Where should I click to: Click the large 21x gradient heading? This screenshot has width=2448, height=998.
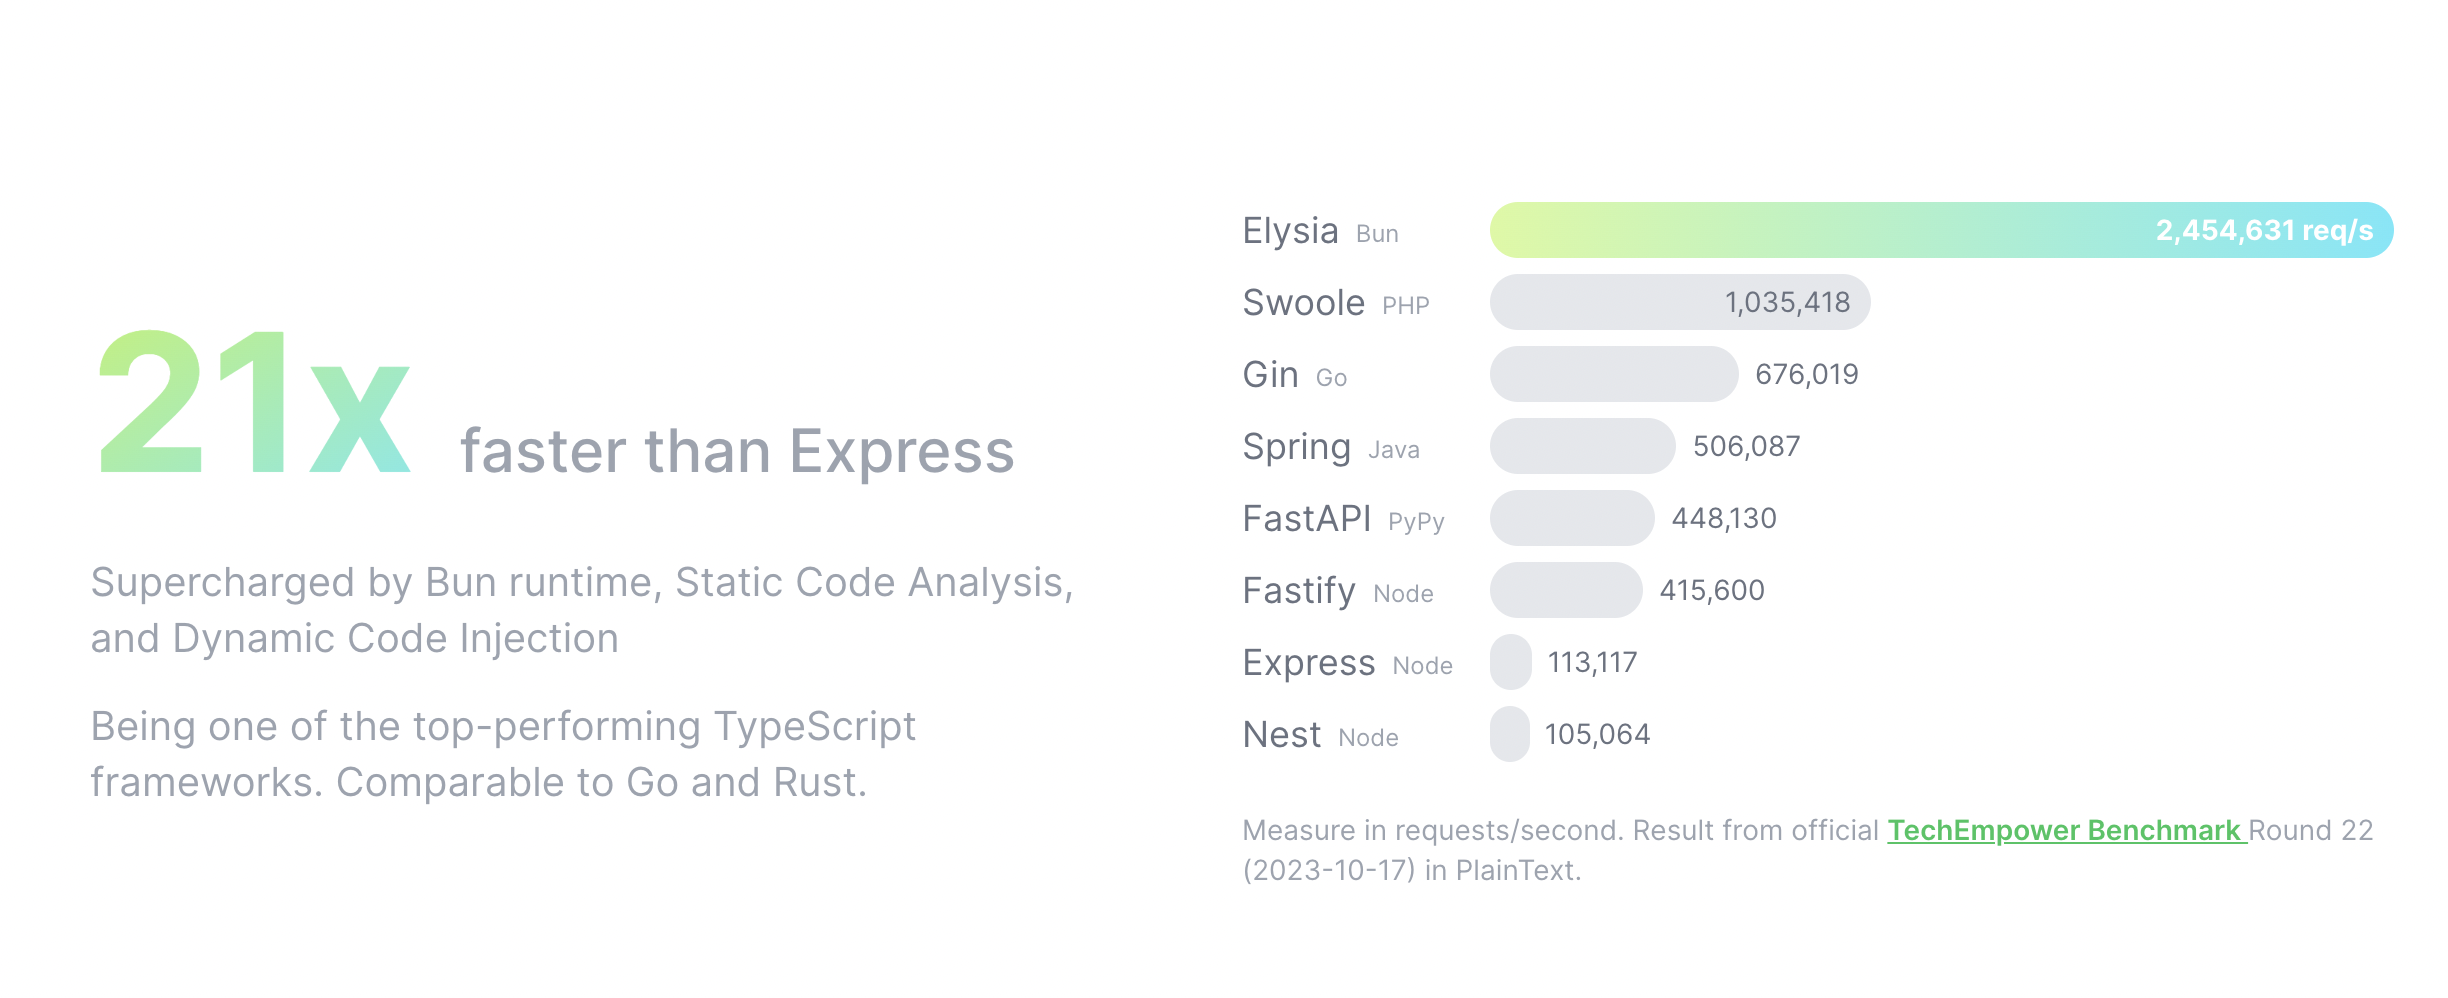pyautogui.click(x=254, y=403)
